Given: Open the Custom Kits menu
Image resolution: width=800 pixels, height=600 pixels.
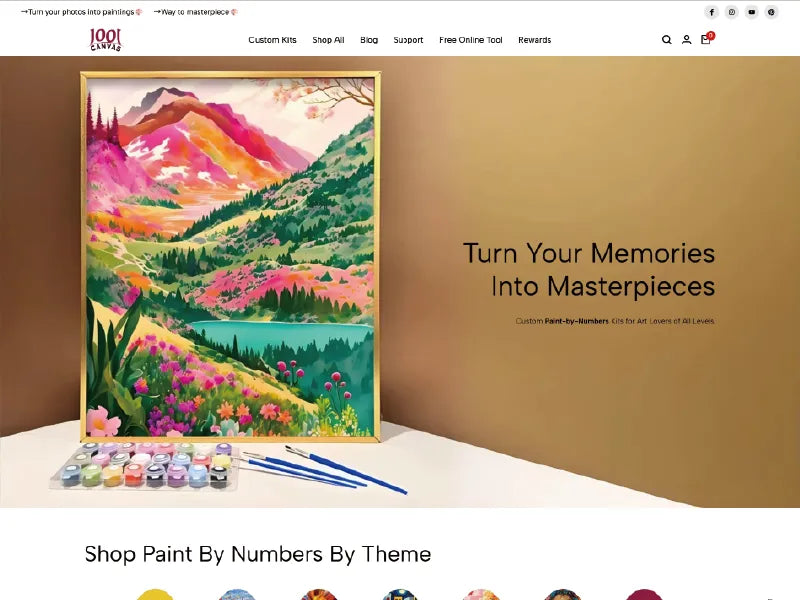Looking at the screenshot, I should click(272, 40).
